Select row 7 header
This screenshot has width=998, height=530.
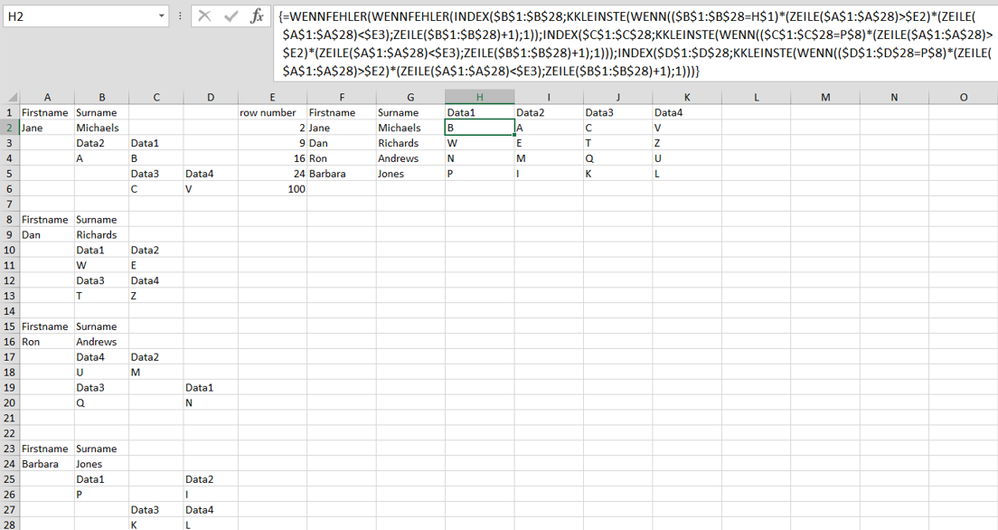(x=10, y=204)
